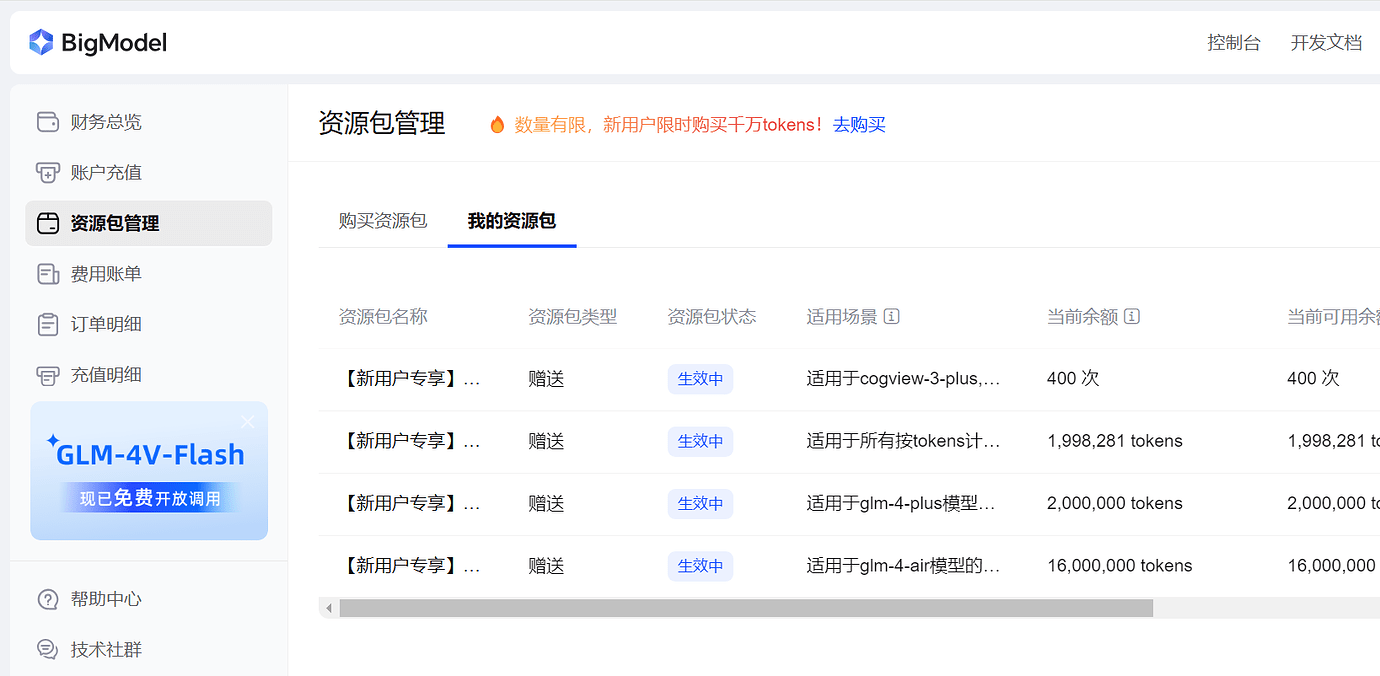Screen dimensions: 1380x676
Task: Click the 订单明细 clipboard icon
Action: [x=47, y=325]
